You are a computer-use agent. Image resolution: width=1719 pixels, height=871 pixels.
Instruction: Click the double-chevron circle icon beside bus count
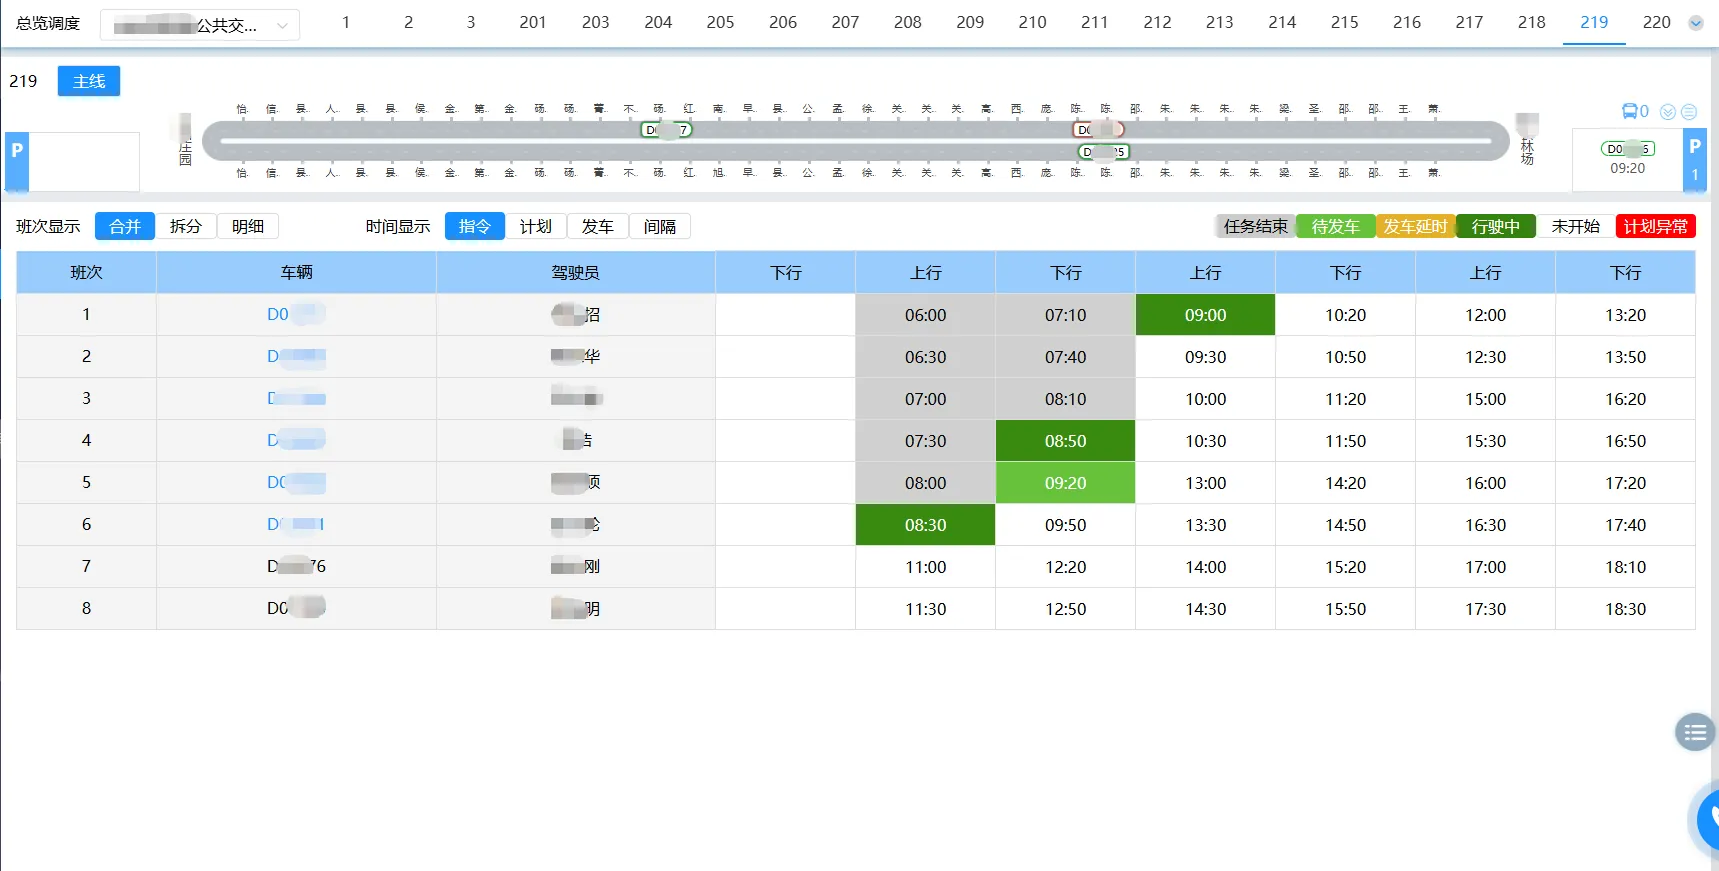pos(1667,112)
